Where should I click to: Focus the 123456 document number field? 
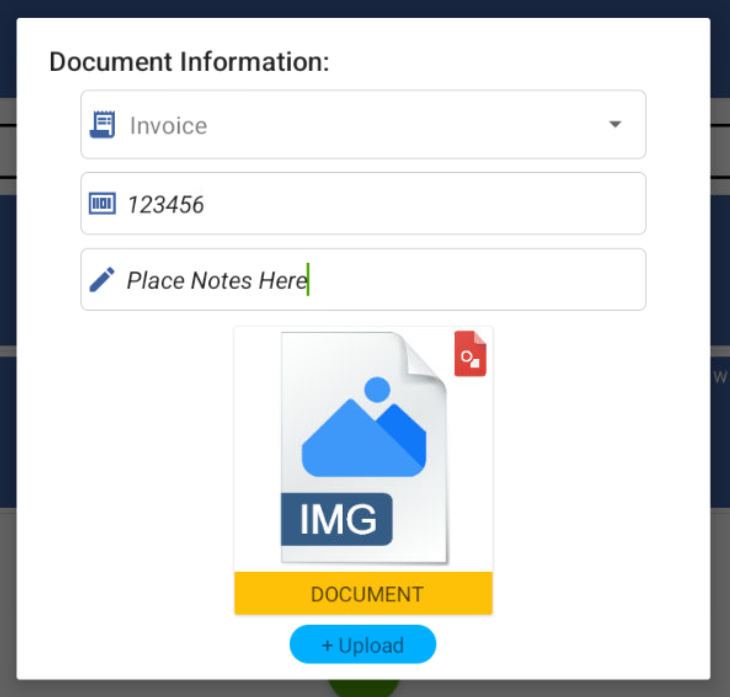363,203
